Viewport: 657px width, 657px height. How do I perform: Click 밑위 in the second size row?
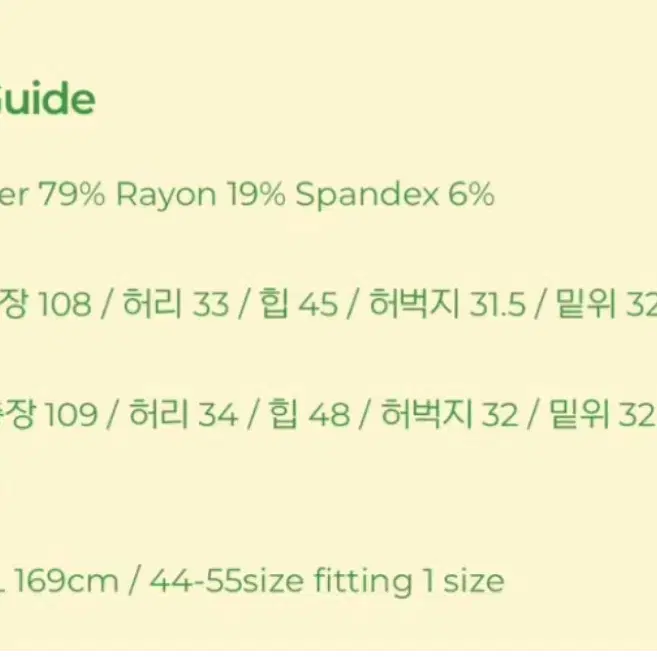[579, 414]
